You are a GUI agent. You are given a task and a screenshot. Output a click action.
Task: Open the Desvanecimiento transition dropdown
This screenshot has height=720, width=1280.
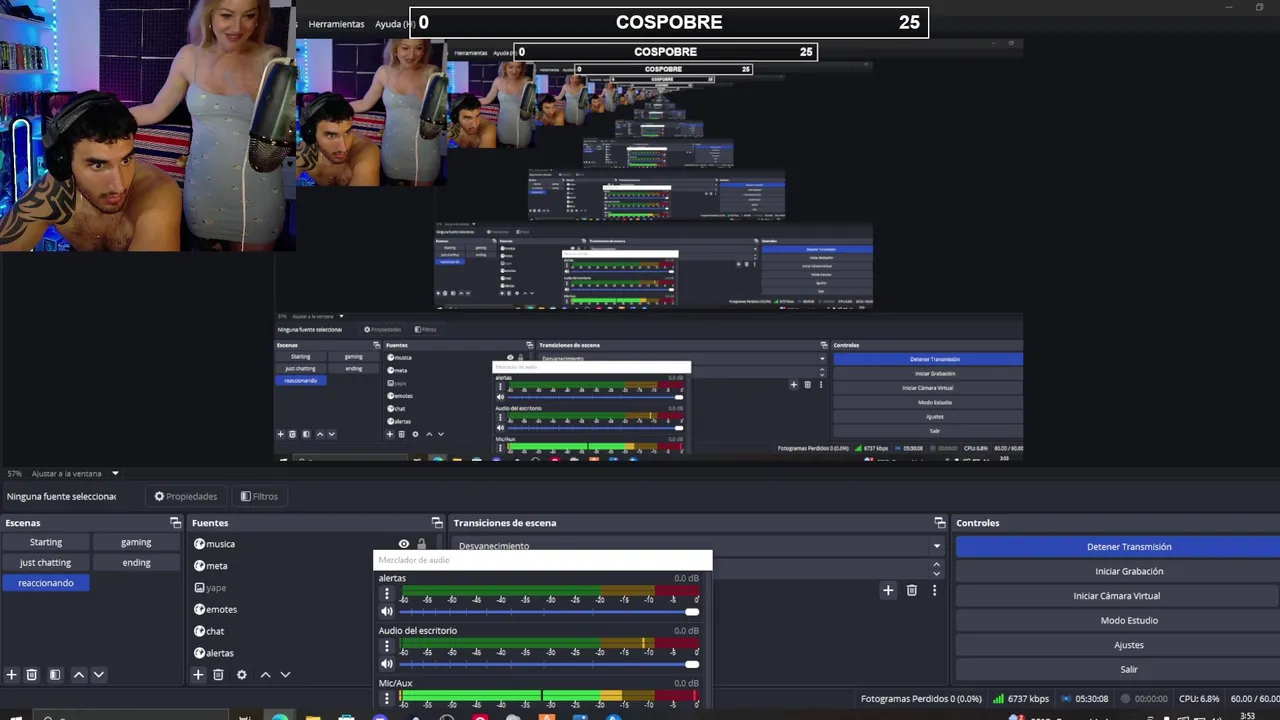[699, 546]
